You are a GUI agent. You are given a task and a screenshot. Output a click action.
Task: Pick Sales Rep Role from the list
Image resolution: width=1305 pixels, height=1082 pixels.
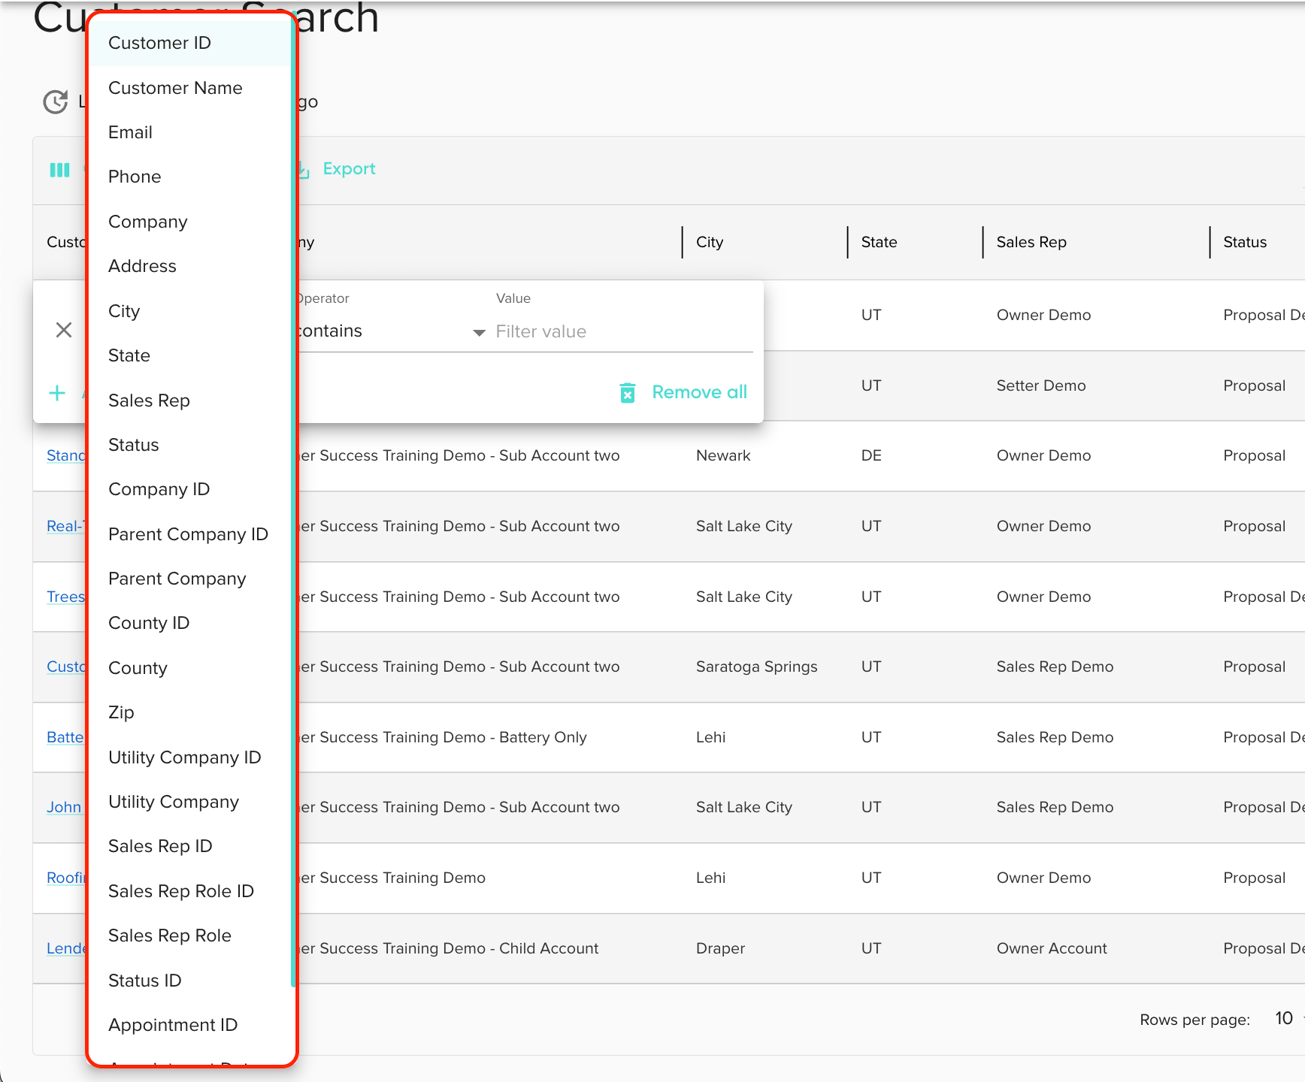pyautogui.click(x=192, y=935)
